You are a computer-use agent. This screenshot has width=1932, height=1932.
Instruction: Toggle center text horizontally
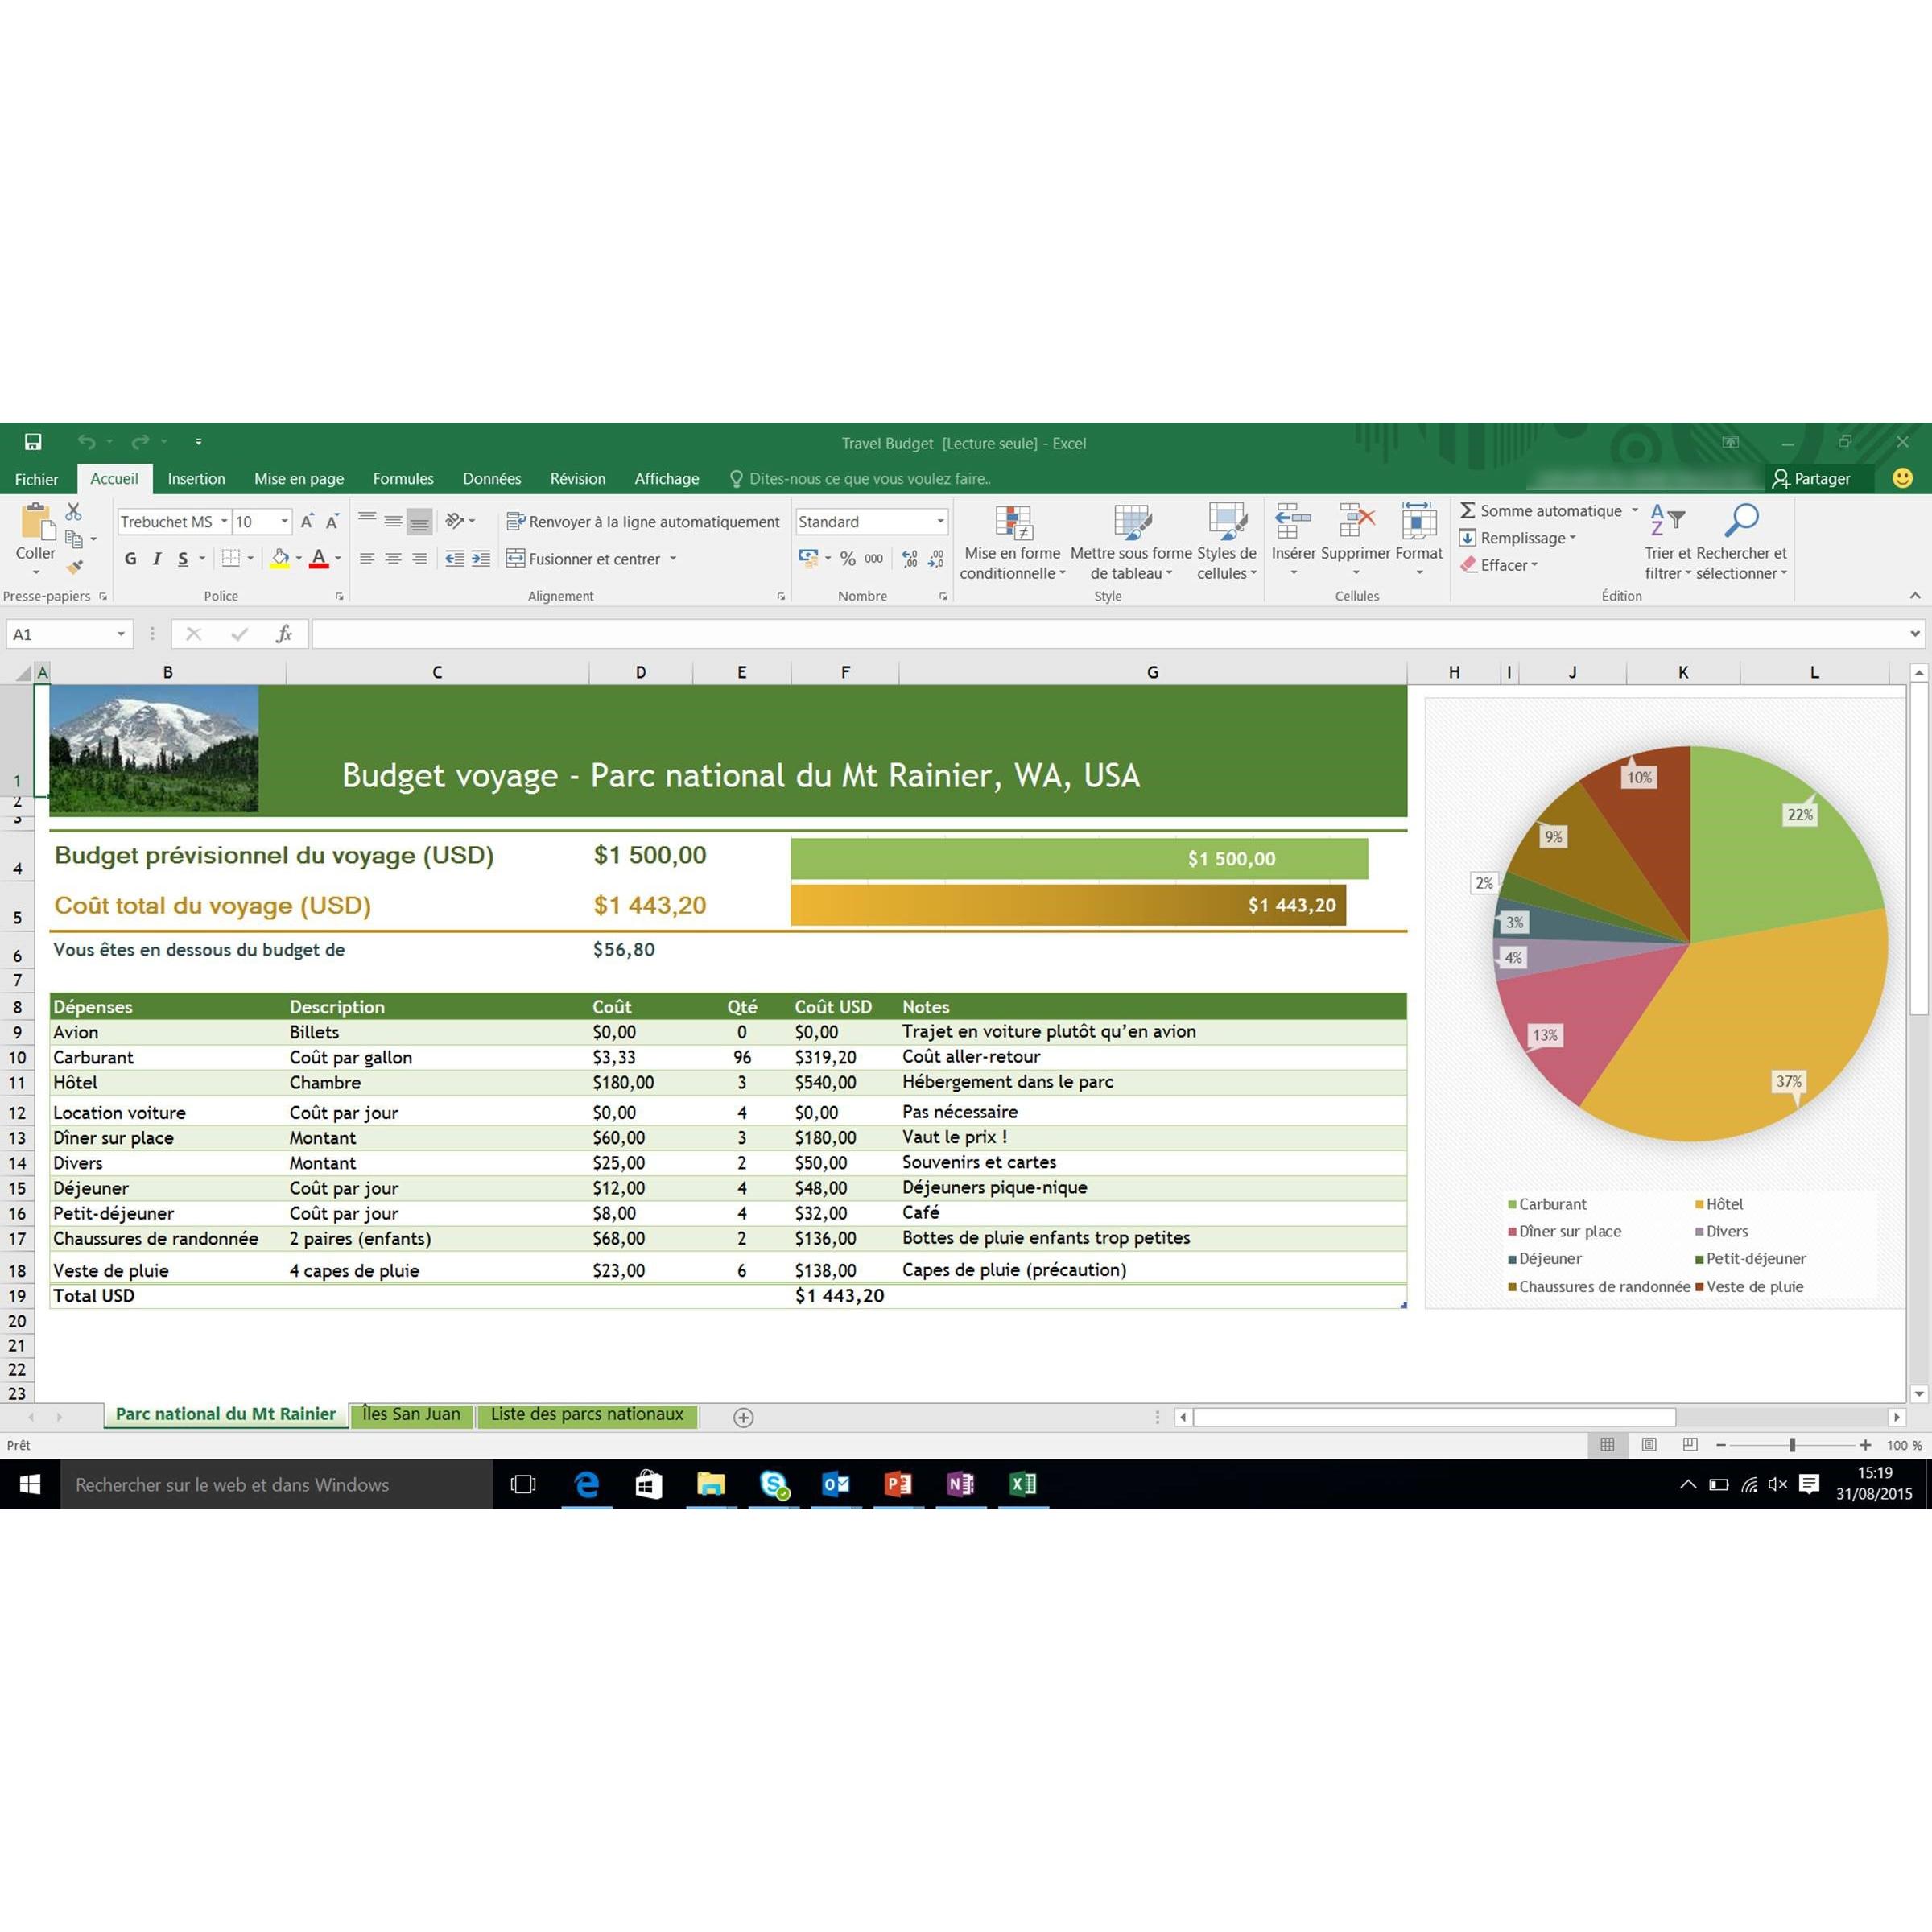click(x=393, y=559)
